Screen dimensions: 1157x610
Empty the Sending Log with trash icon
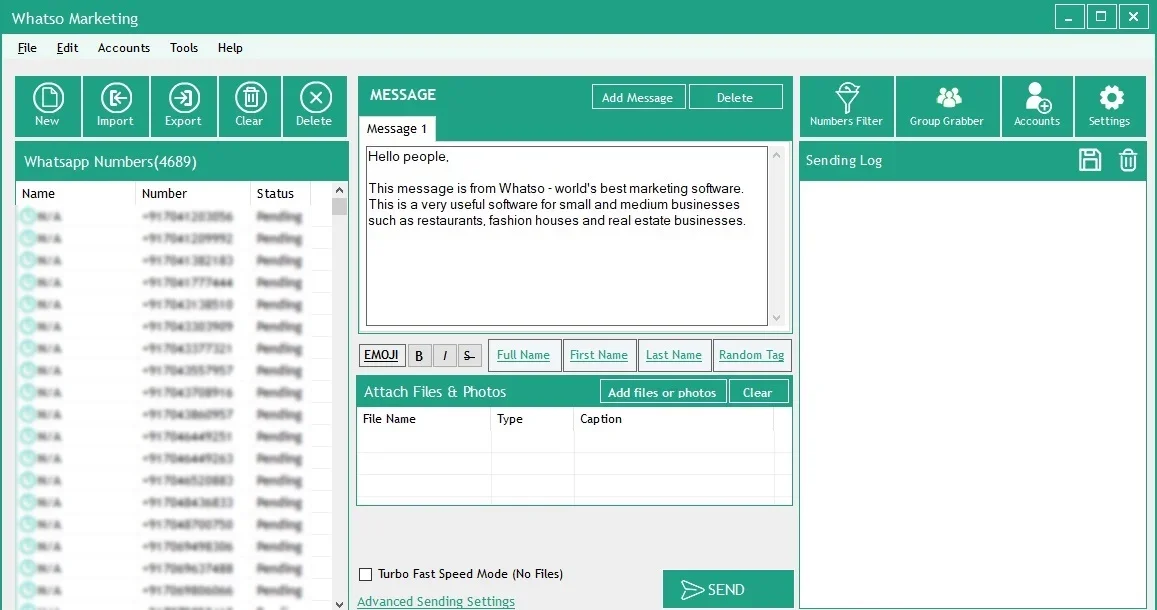coord(1127,160)
